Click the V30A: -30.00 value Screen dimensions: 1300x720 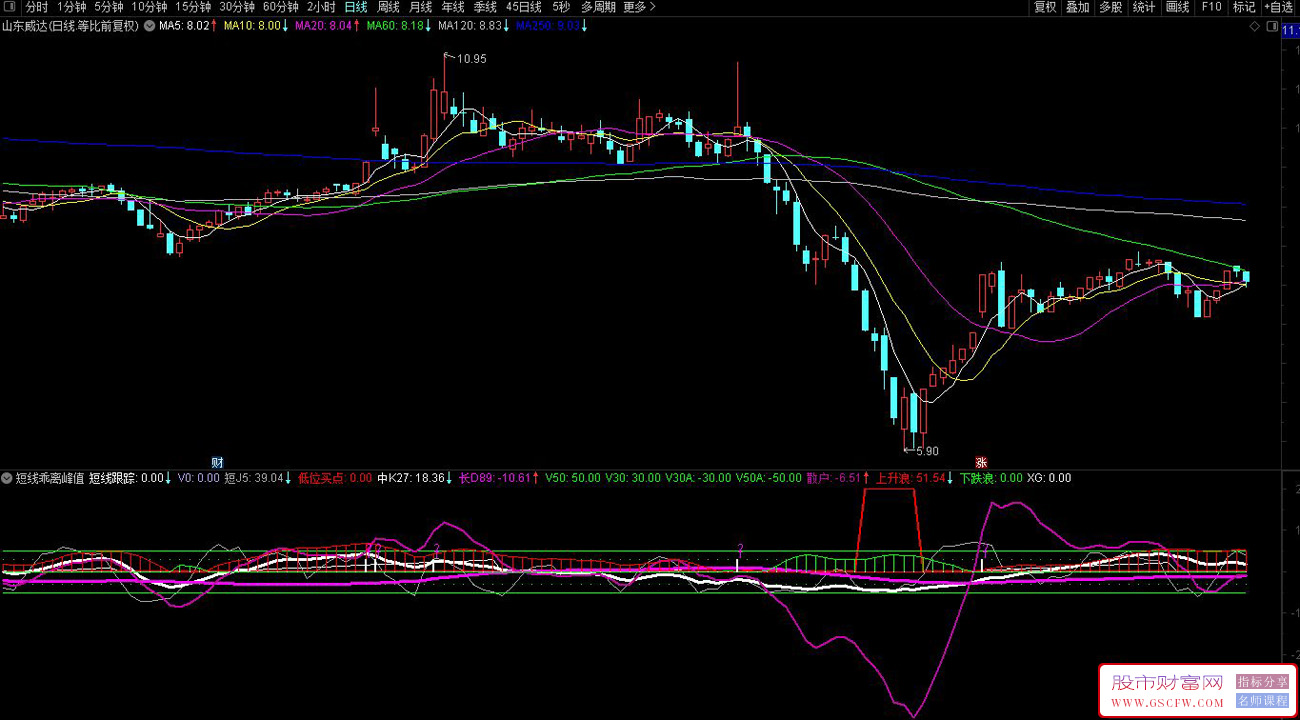[x=698, y=478]
